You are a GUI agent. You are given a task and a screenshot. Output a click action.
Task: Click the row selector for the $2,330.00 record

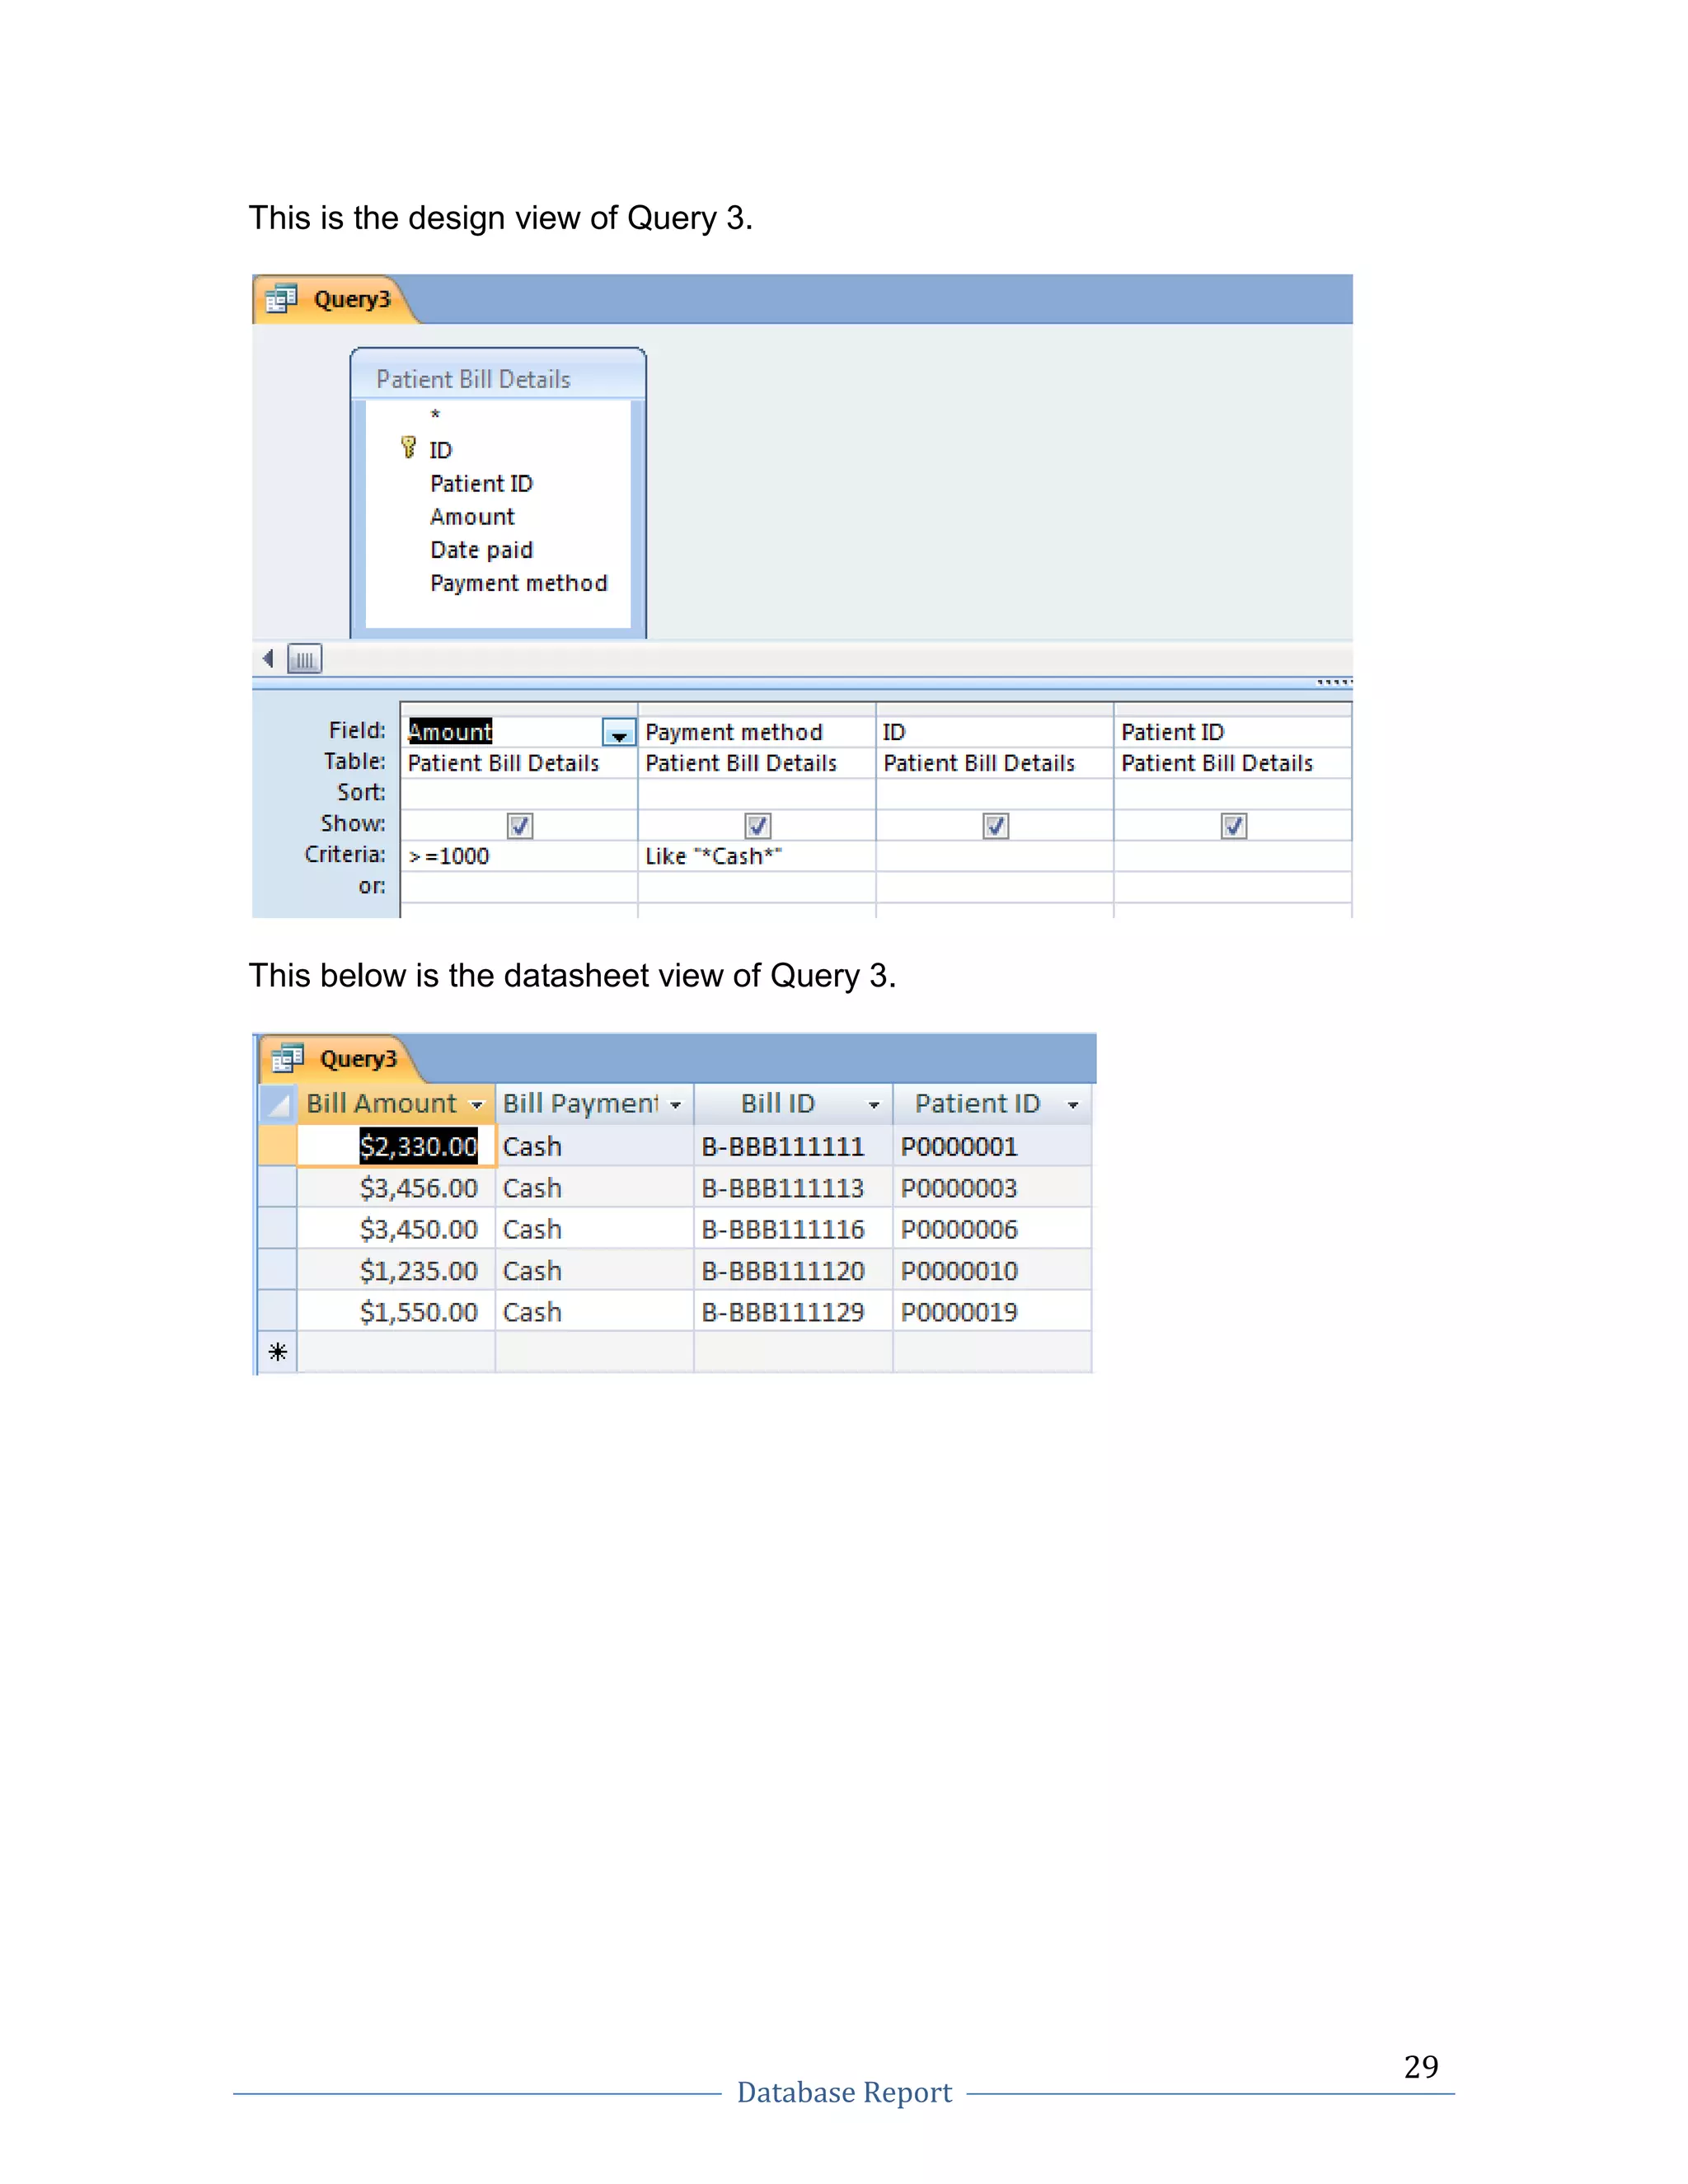point(278,1146)
